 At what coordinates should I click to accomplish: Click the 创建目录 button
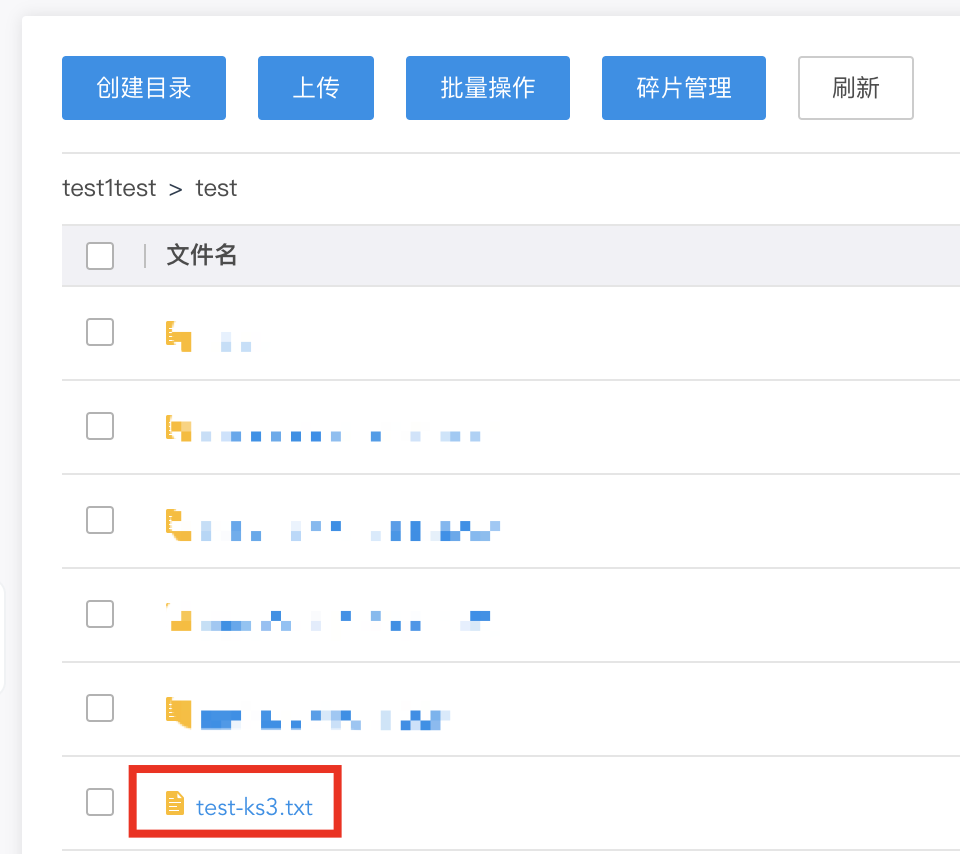coord(144,88)
